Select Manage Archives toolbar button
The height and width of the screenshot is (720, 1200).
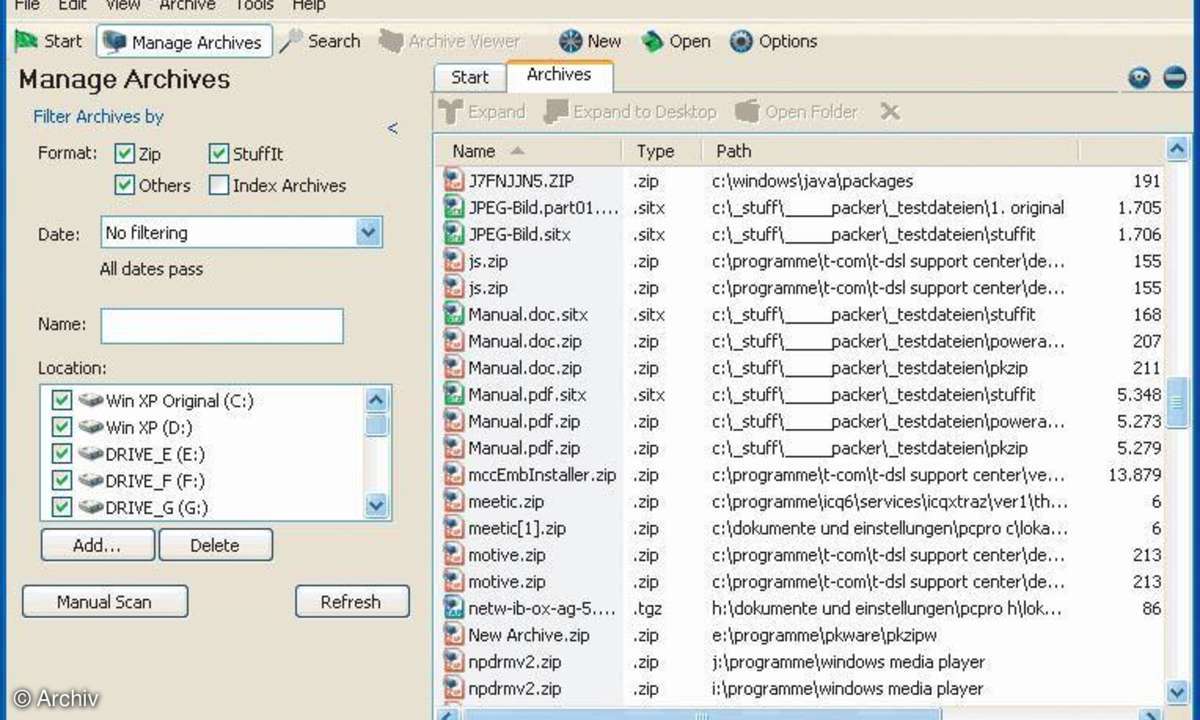[x=184, y=42]
